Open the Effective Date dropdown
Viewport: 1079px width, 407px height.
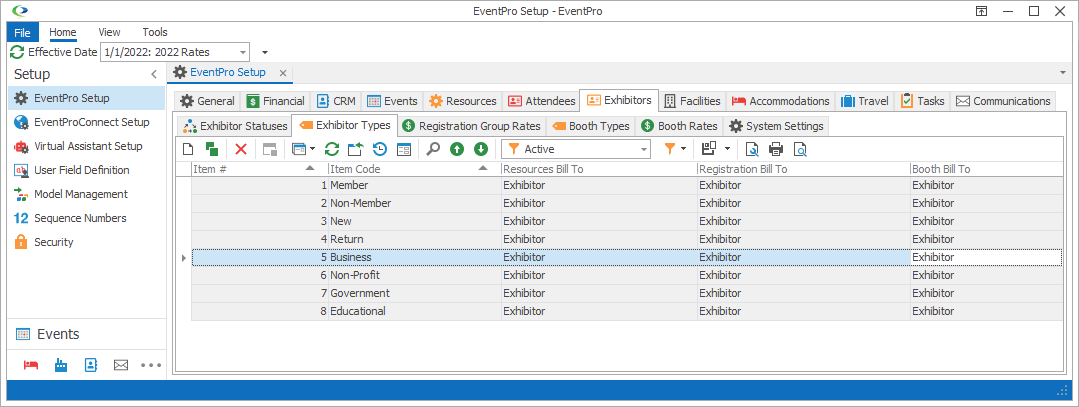coord(243,52)
